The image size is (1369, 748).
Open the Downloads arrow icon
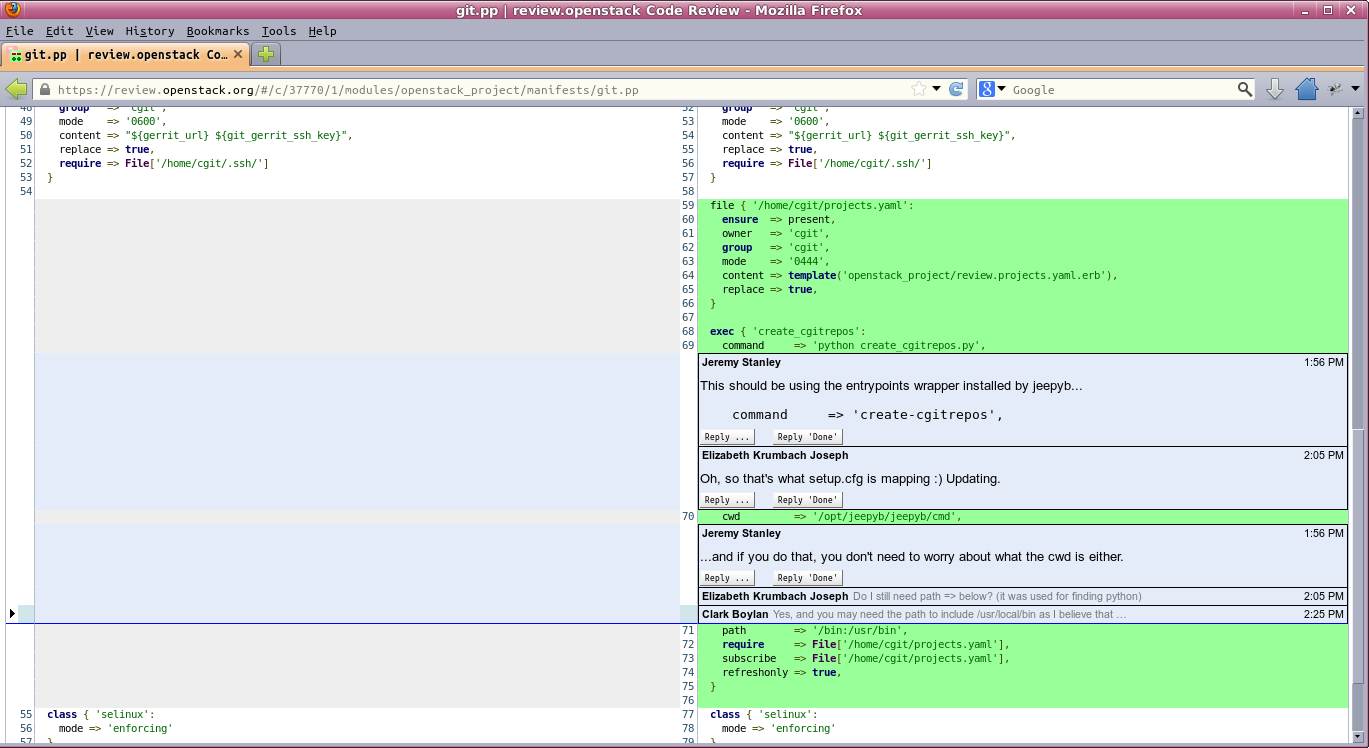point(1275,89)
